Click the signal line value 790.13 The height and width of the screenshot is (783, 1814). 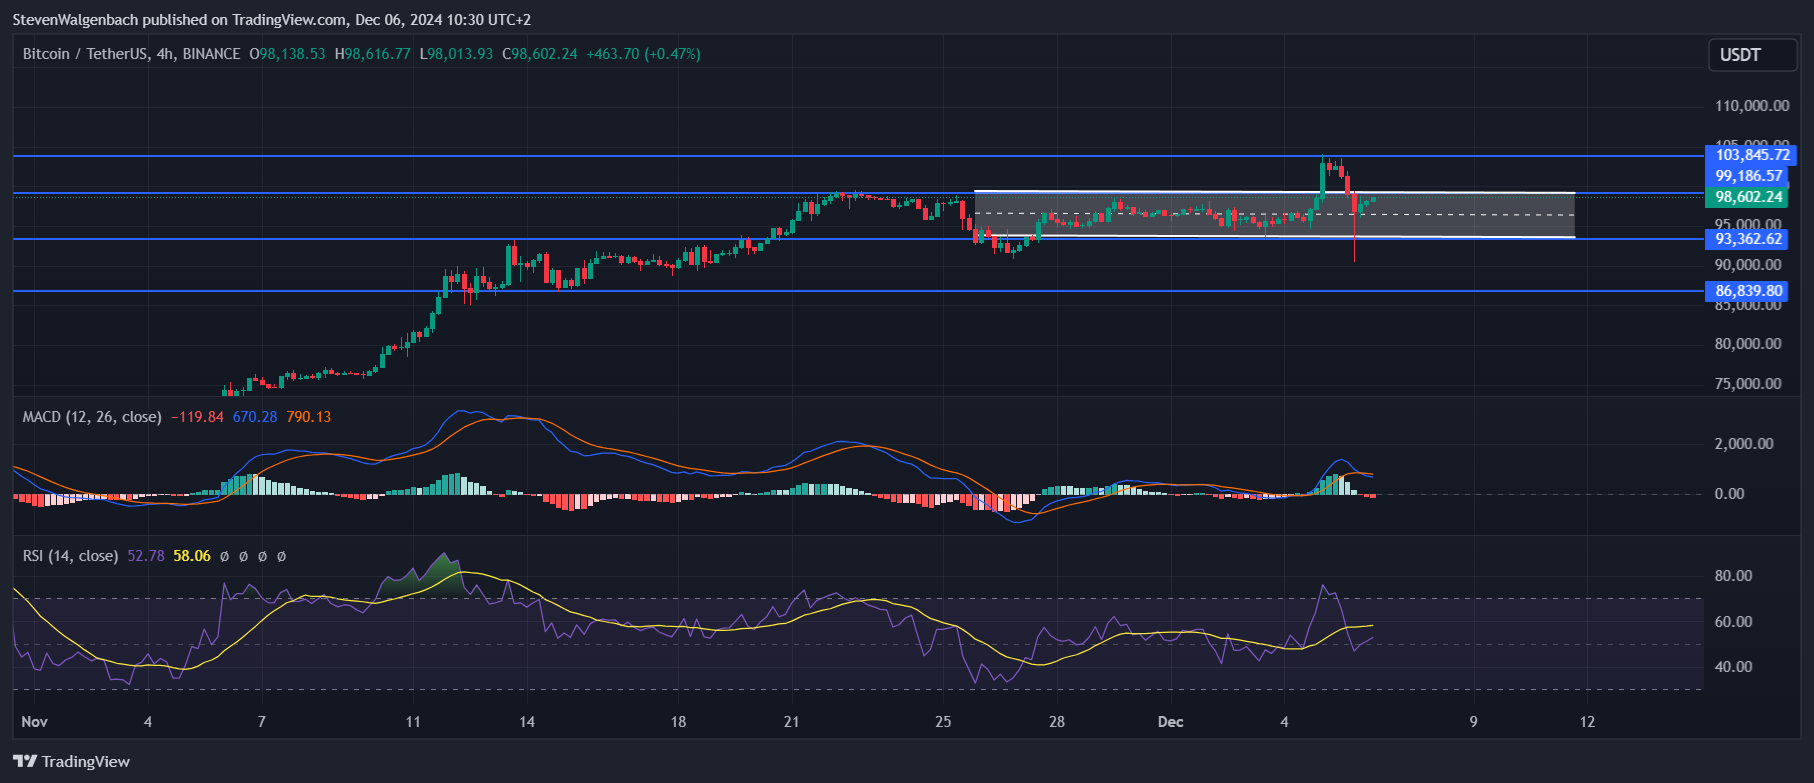point(309,417)
